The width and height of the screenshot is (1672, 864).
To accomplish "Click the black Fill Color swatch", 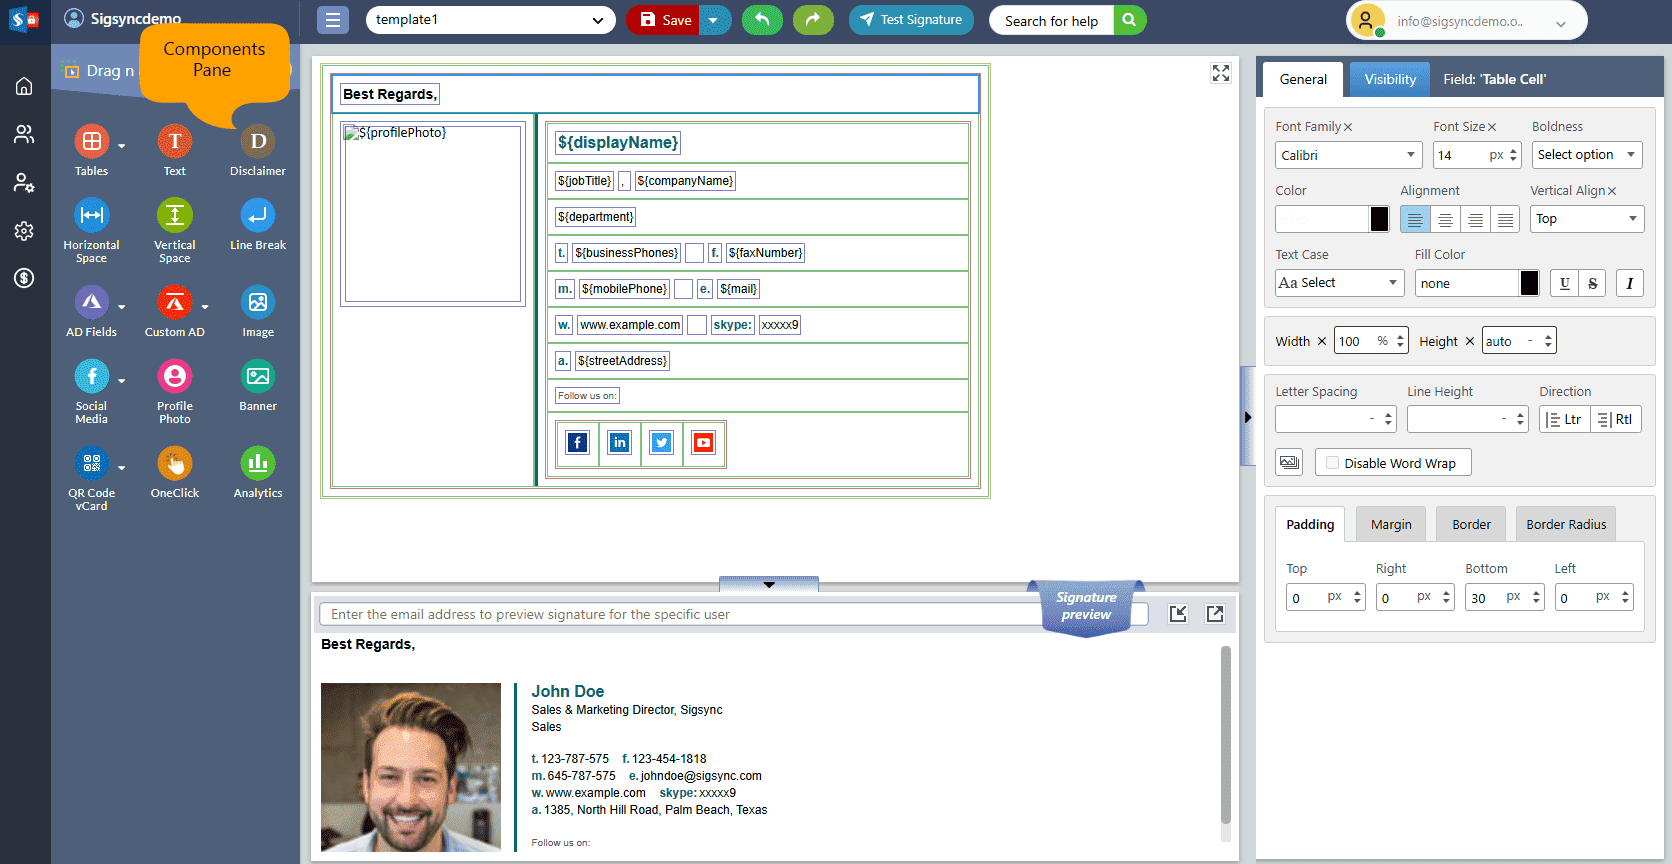I will pos(1529,283).
